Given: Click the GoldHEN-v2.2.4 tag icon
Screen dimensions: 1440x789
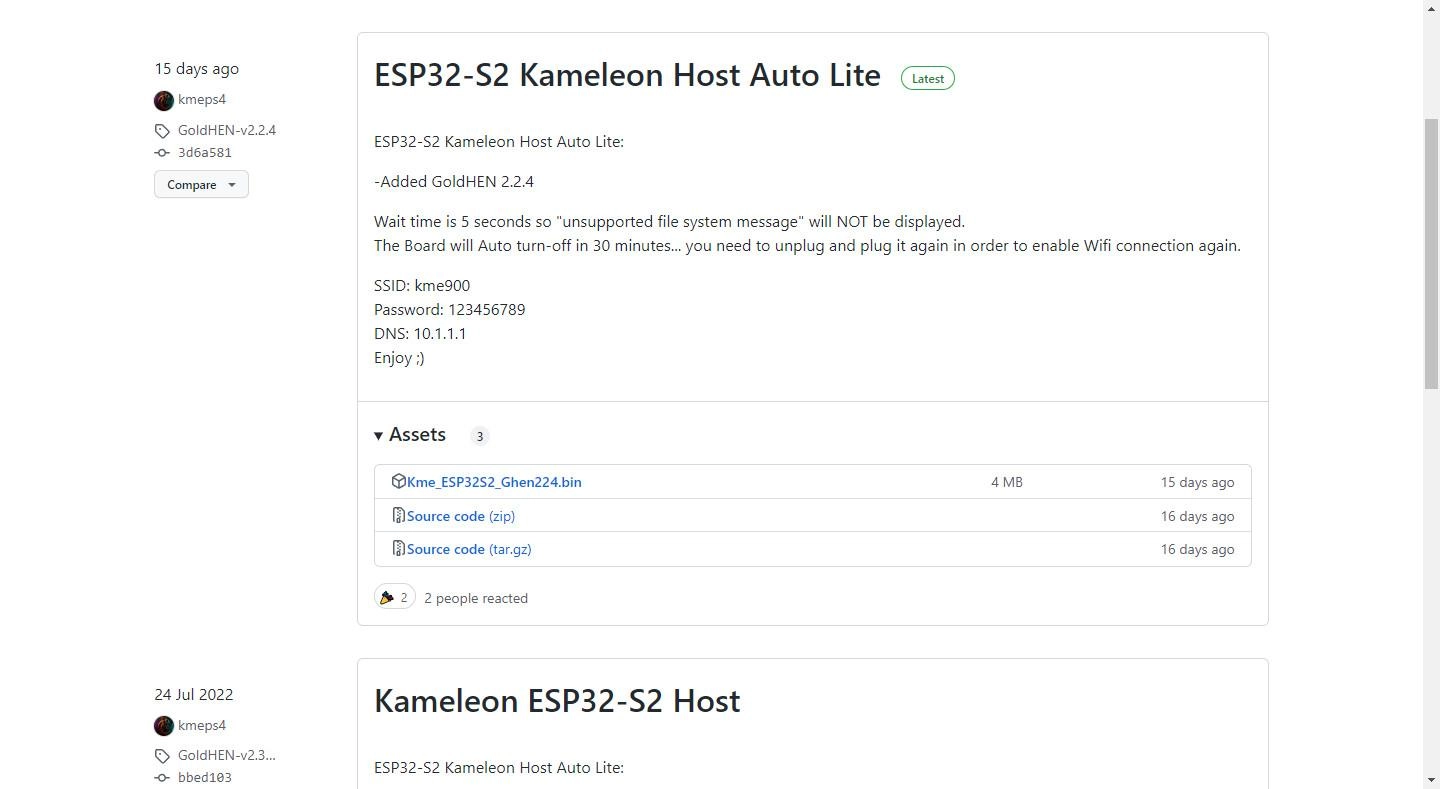Looking at the screenshot, I should click(x=162, y=131).
